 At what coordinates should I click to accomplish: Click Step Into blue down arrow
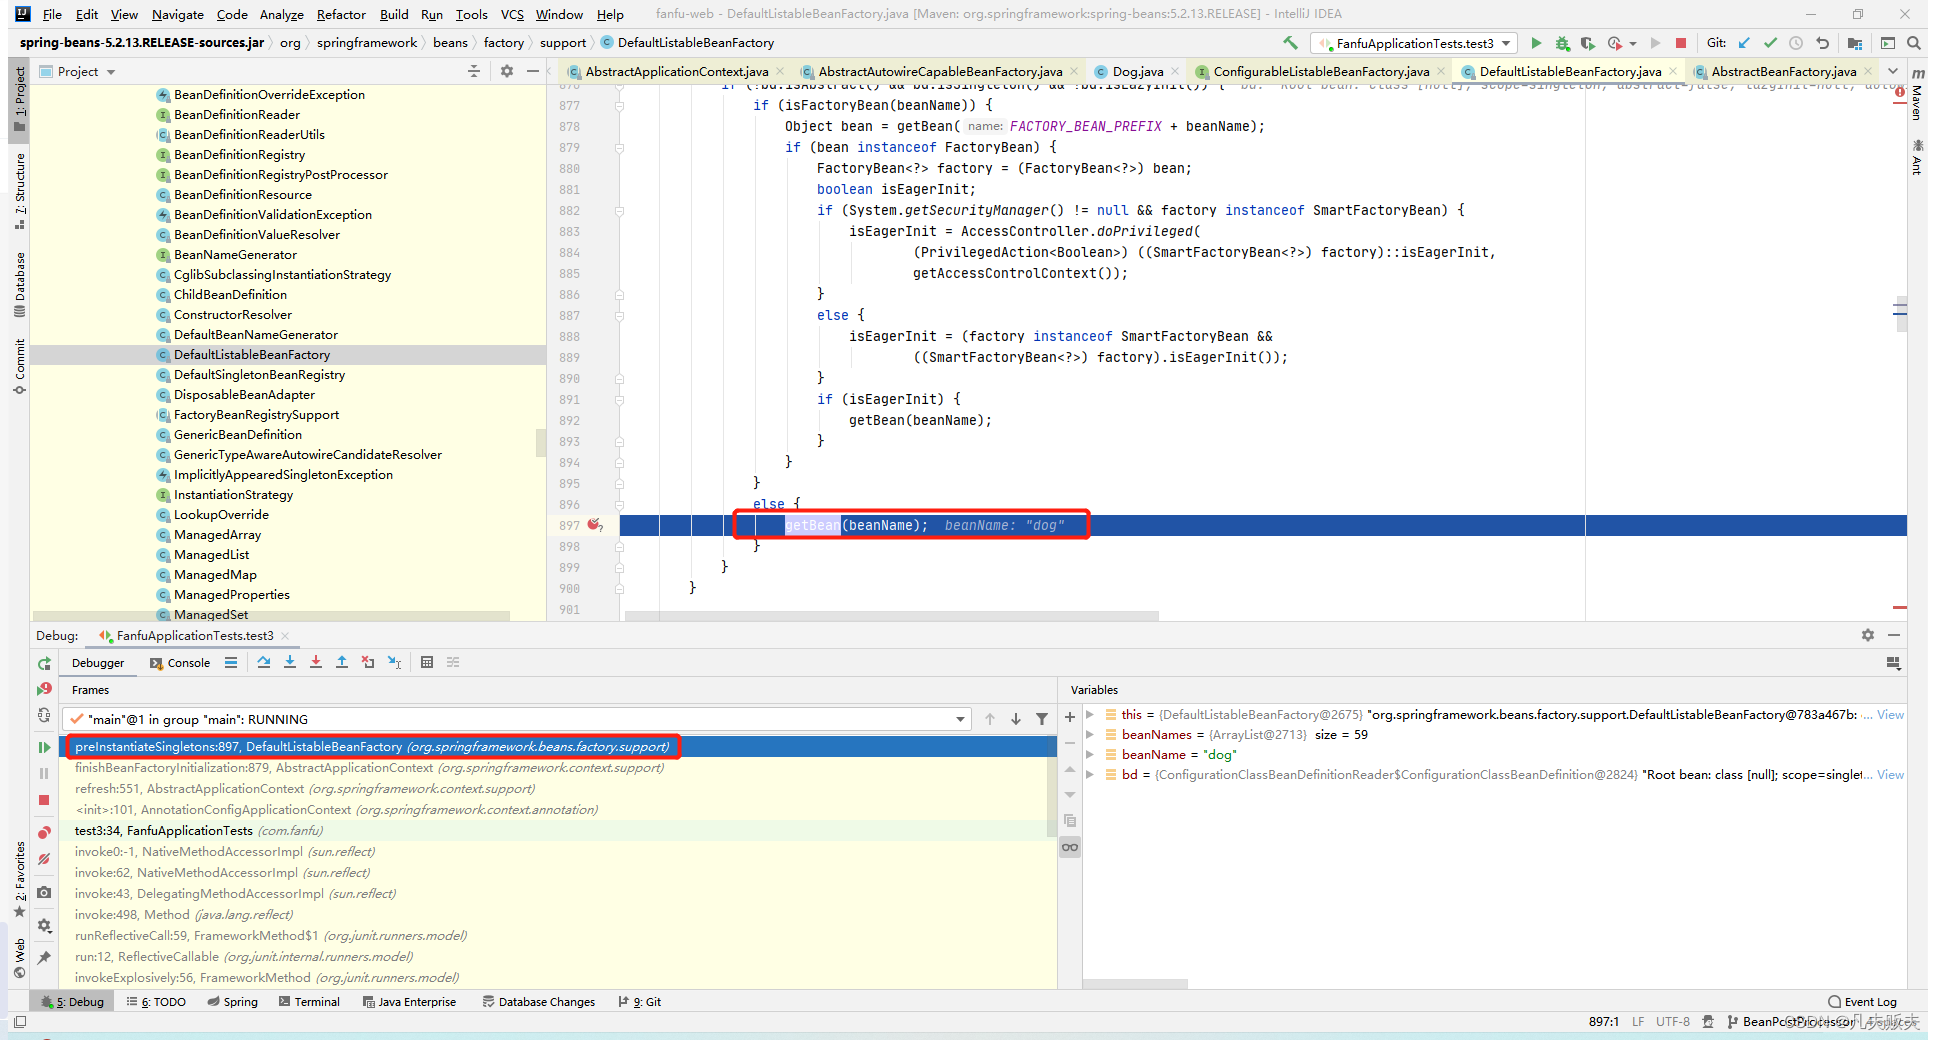click(x=290, y=662)
